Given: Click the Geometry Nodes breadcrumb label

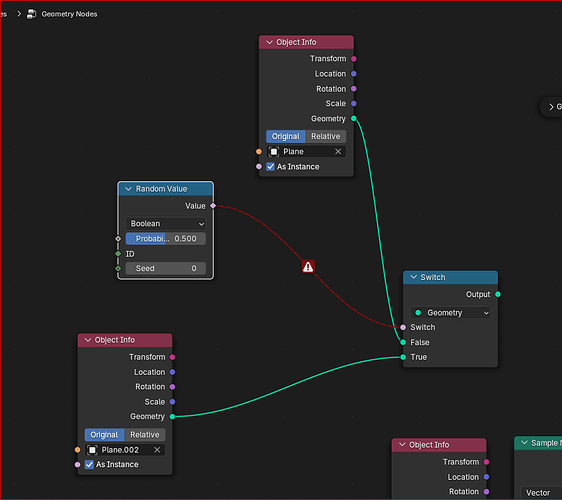Looking at the screenshot, I should 69,14.
